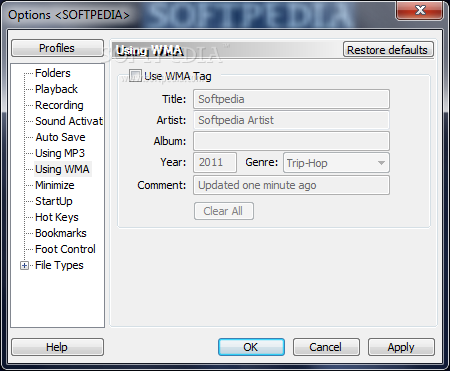Expand the File Types node
This screenshot has width=450, height=371.
(24, 265)
